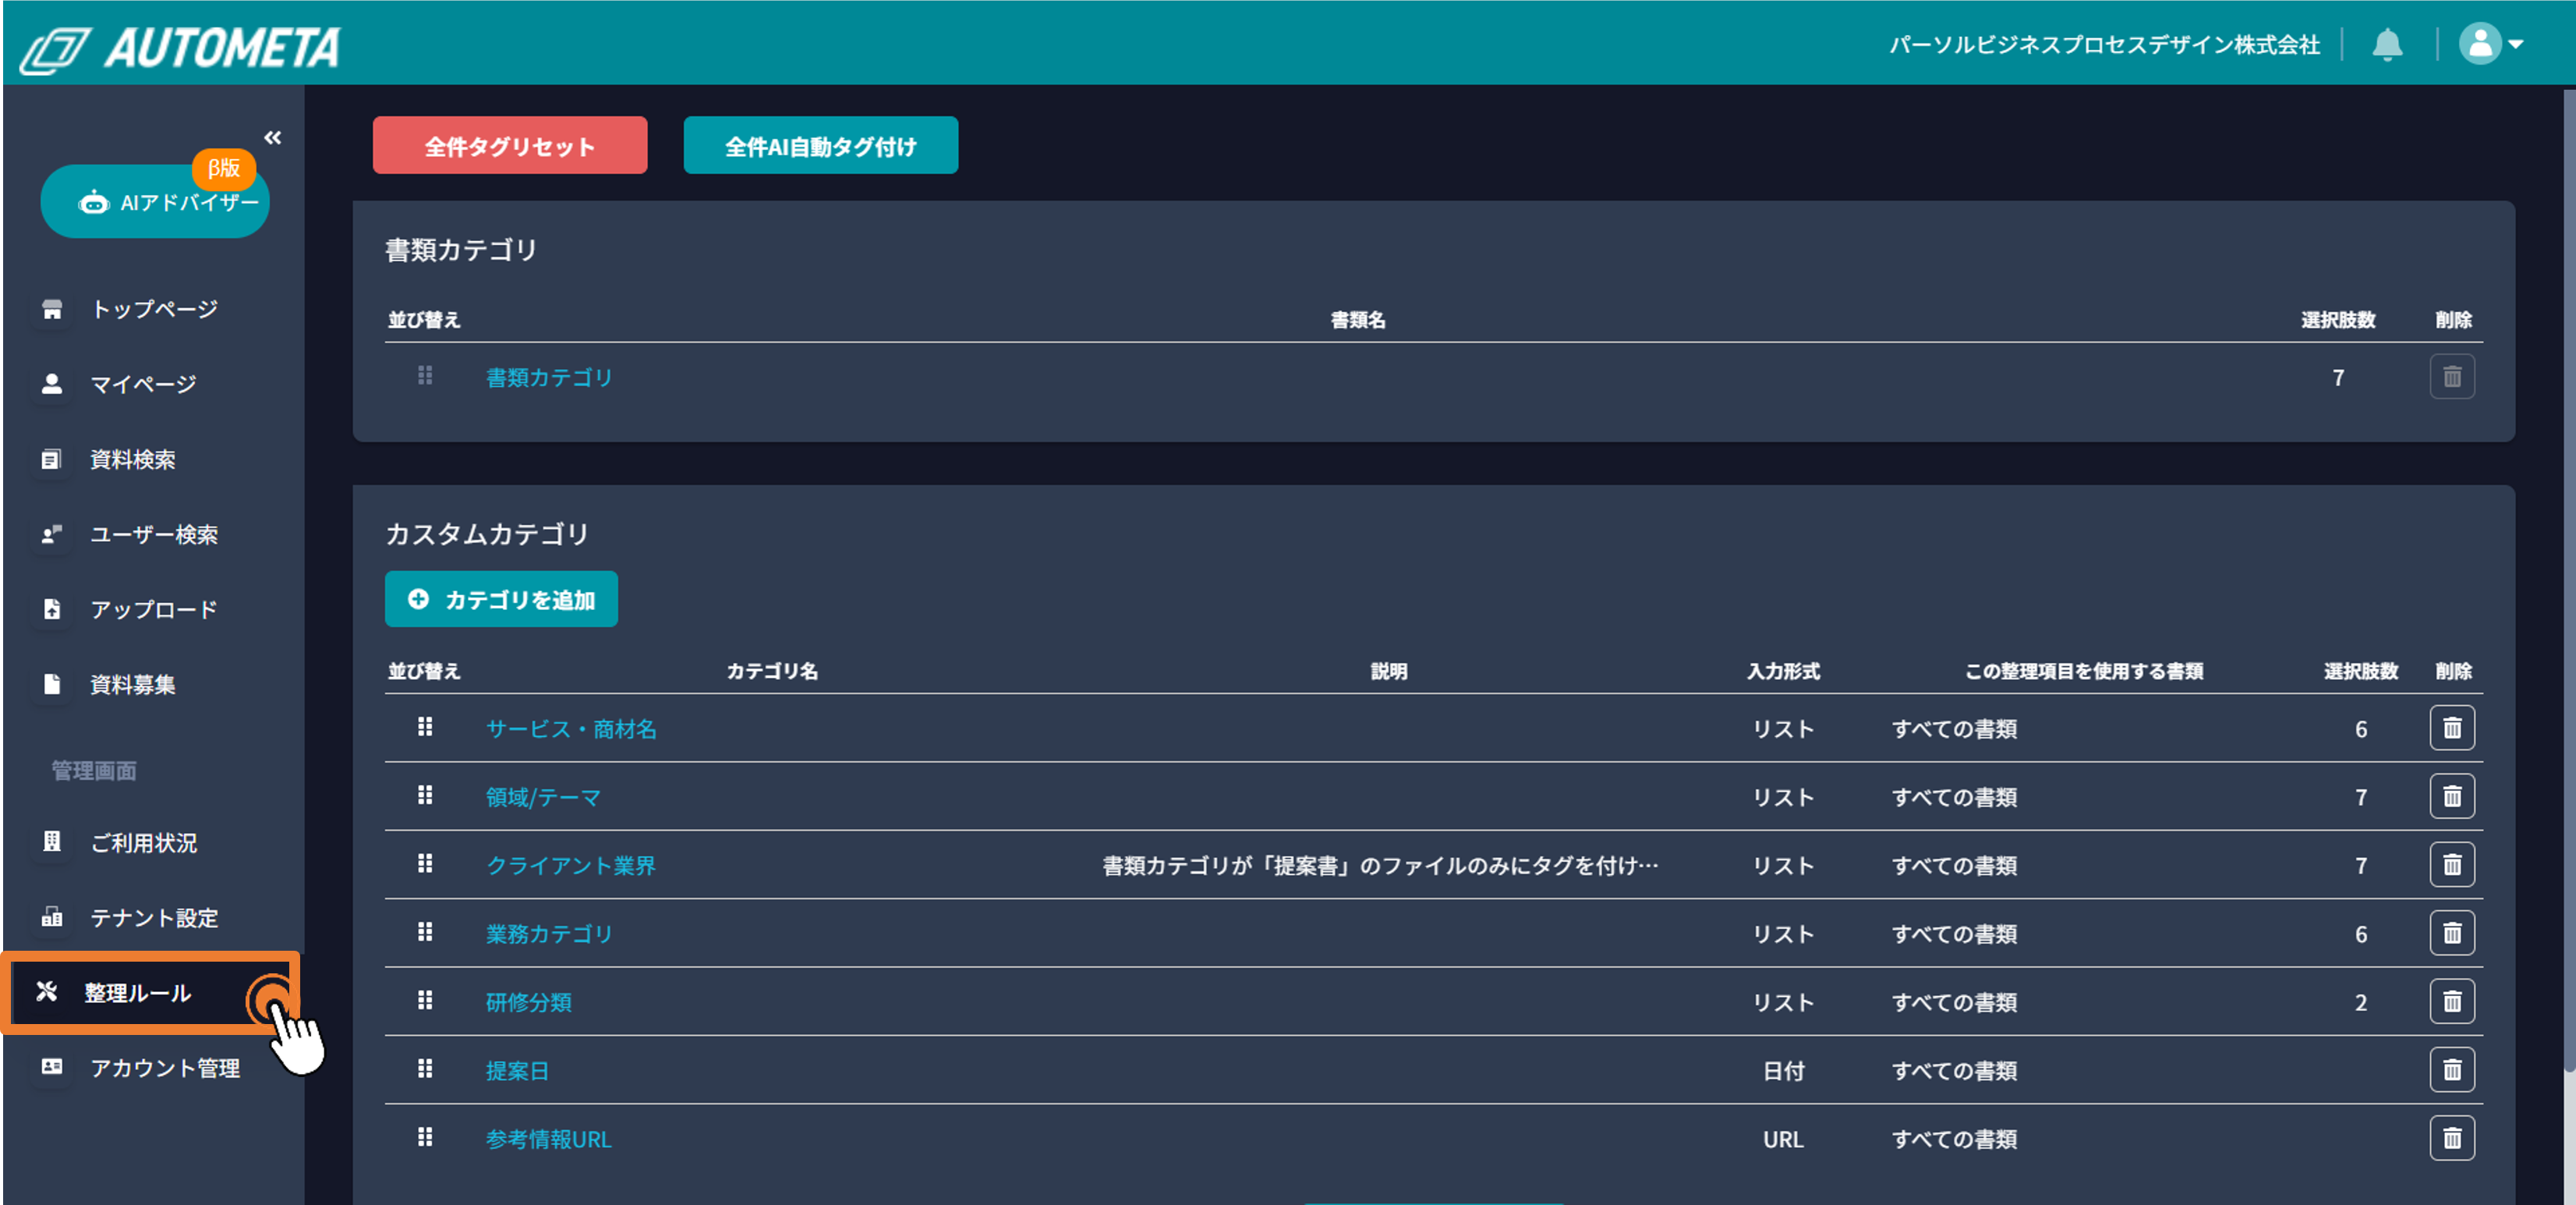This screenshot has height=1205, width=2576.
Task: Delete the 領域/テーマ row via trash icon
Action: tap(2452, 797)
